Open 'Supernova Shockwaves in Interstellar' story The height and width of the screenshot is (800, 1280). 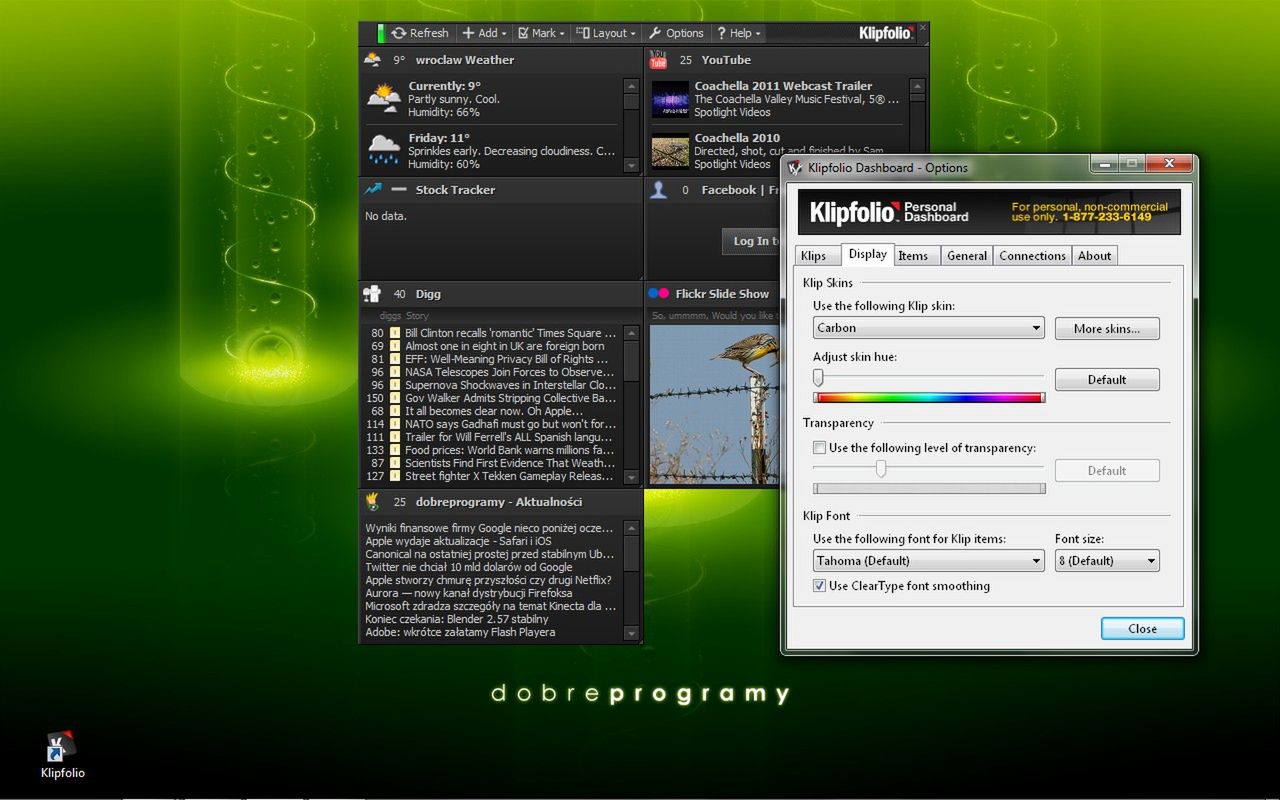pos(510,385)
